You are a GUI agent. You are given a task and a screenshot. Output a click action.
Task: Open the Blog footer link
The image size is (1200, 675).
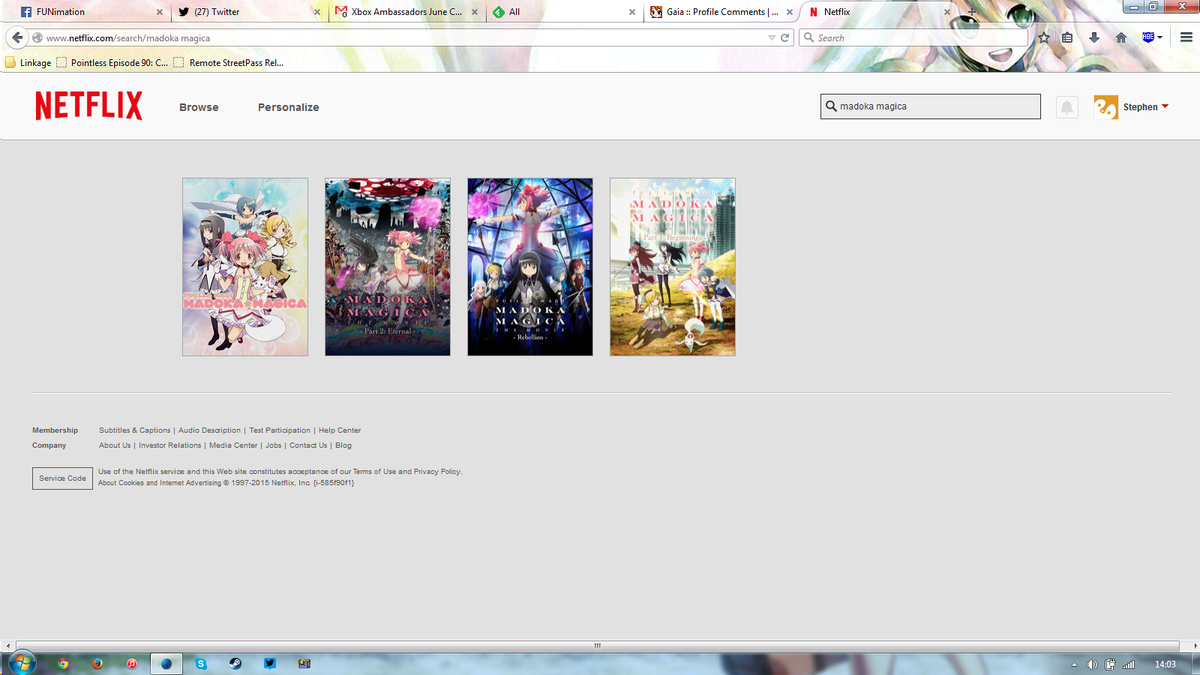point(343,445)
